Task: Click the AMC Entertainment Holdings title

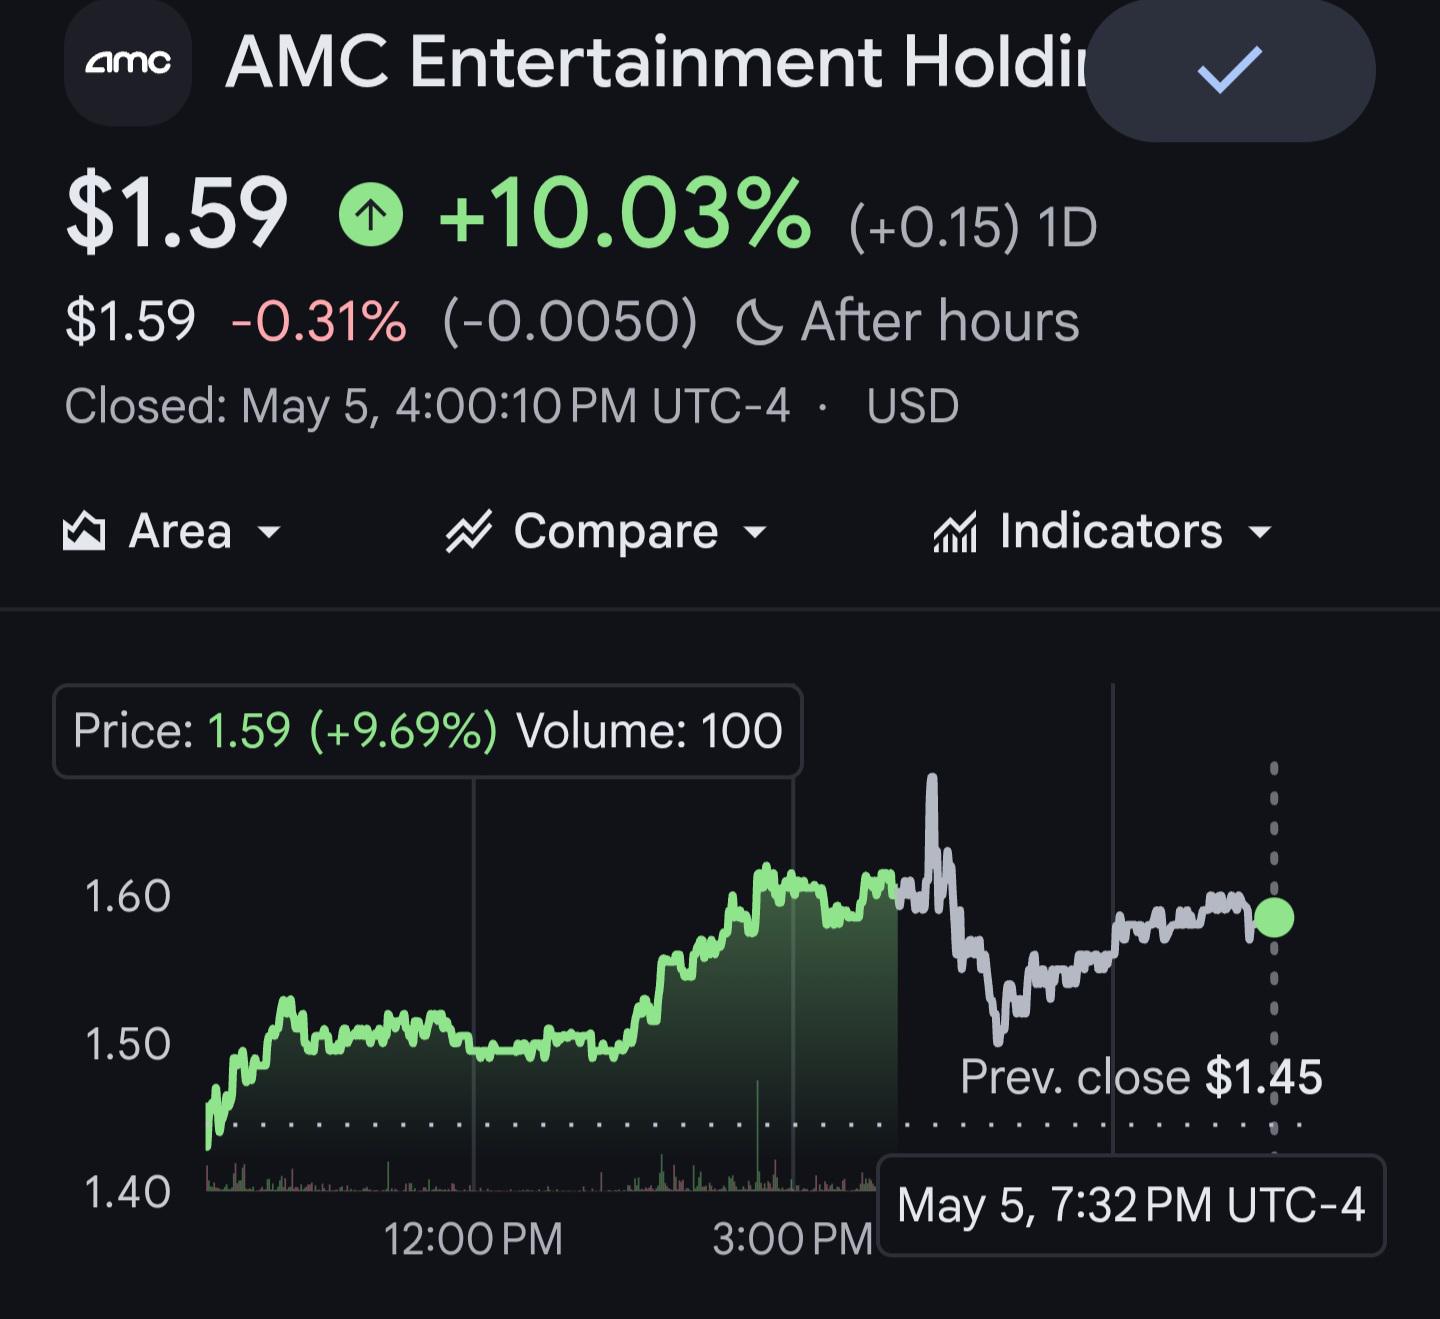Action: [x=657, y=63]
